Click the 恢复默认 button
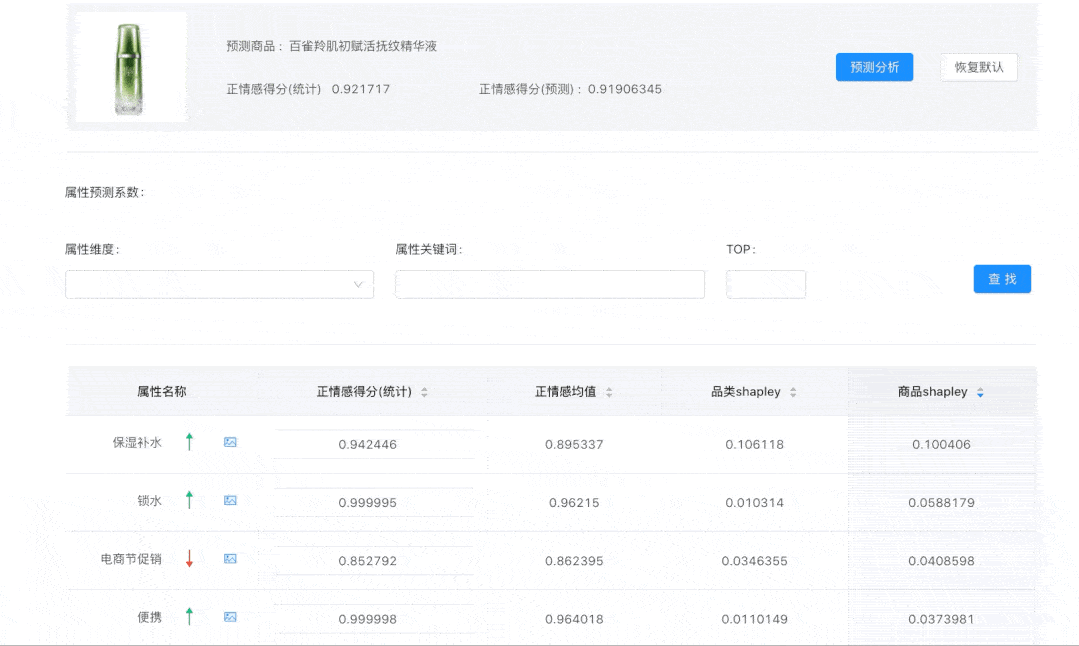1079x646 pixels. pyautogui.click(x=978, y=68)
